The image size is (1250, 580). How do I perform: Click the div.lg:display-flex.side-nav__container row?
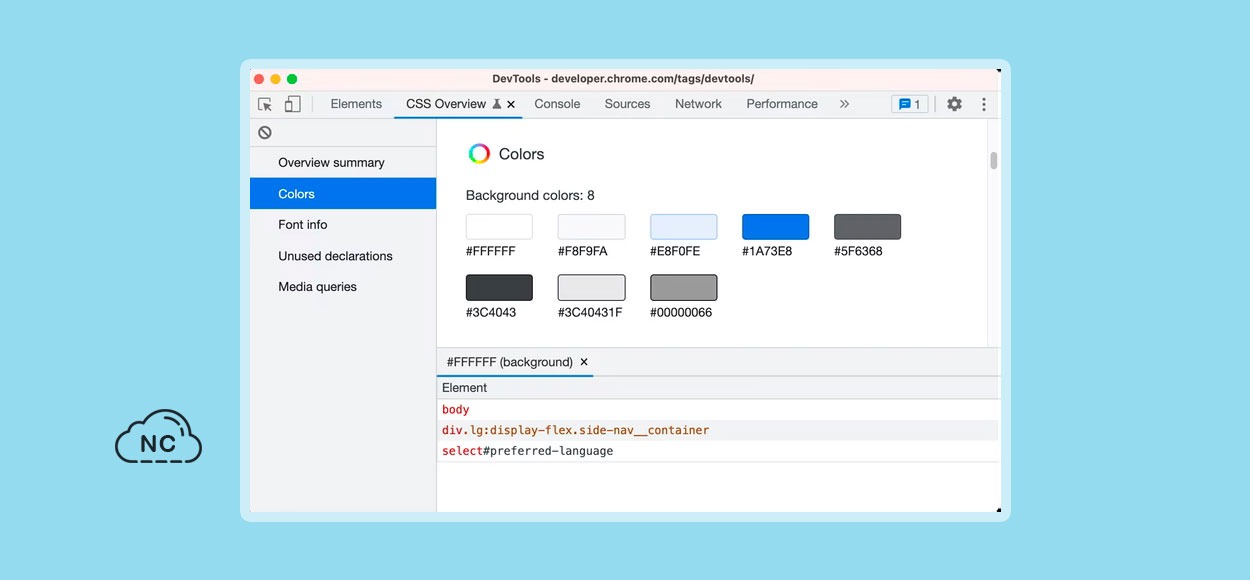tap(718, 430)
